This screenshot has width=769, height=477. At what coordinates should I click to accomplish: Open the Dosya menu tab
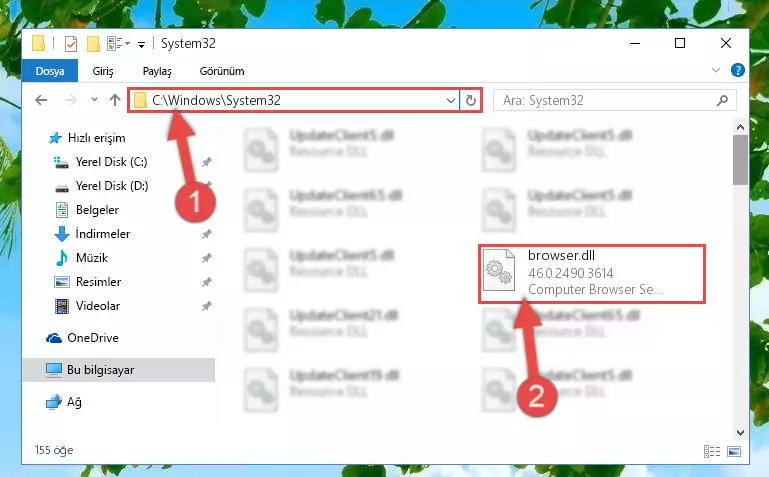50,71
